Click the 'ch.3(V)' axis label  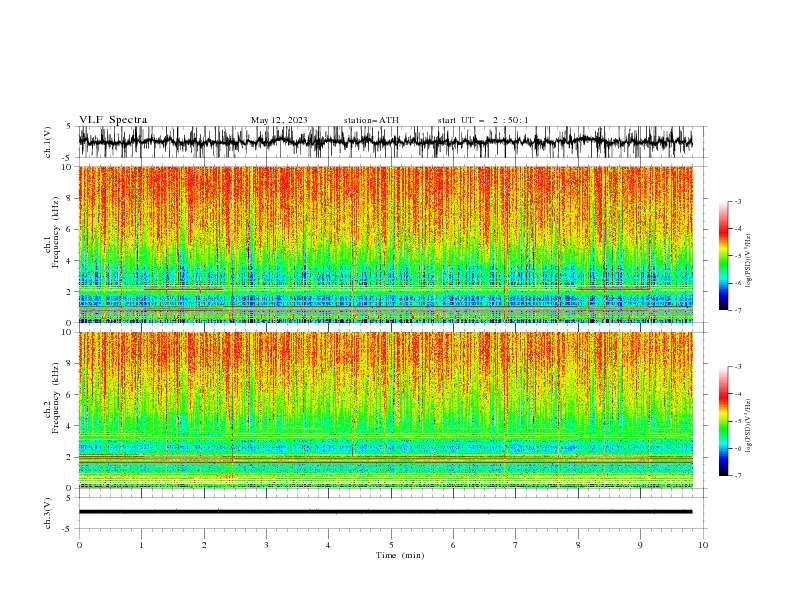click(x=48, y=513)
